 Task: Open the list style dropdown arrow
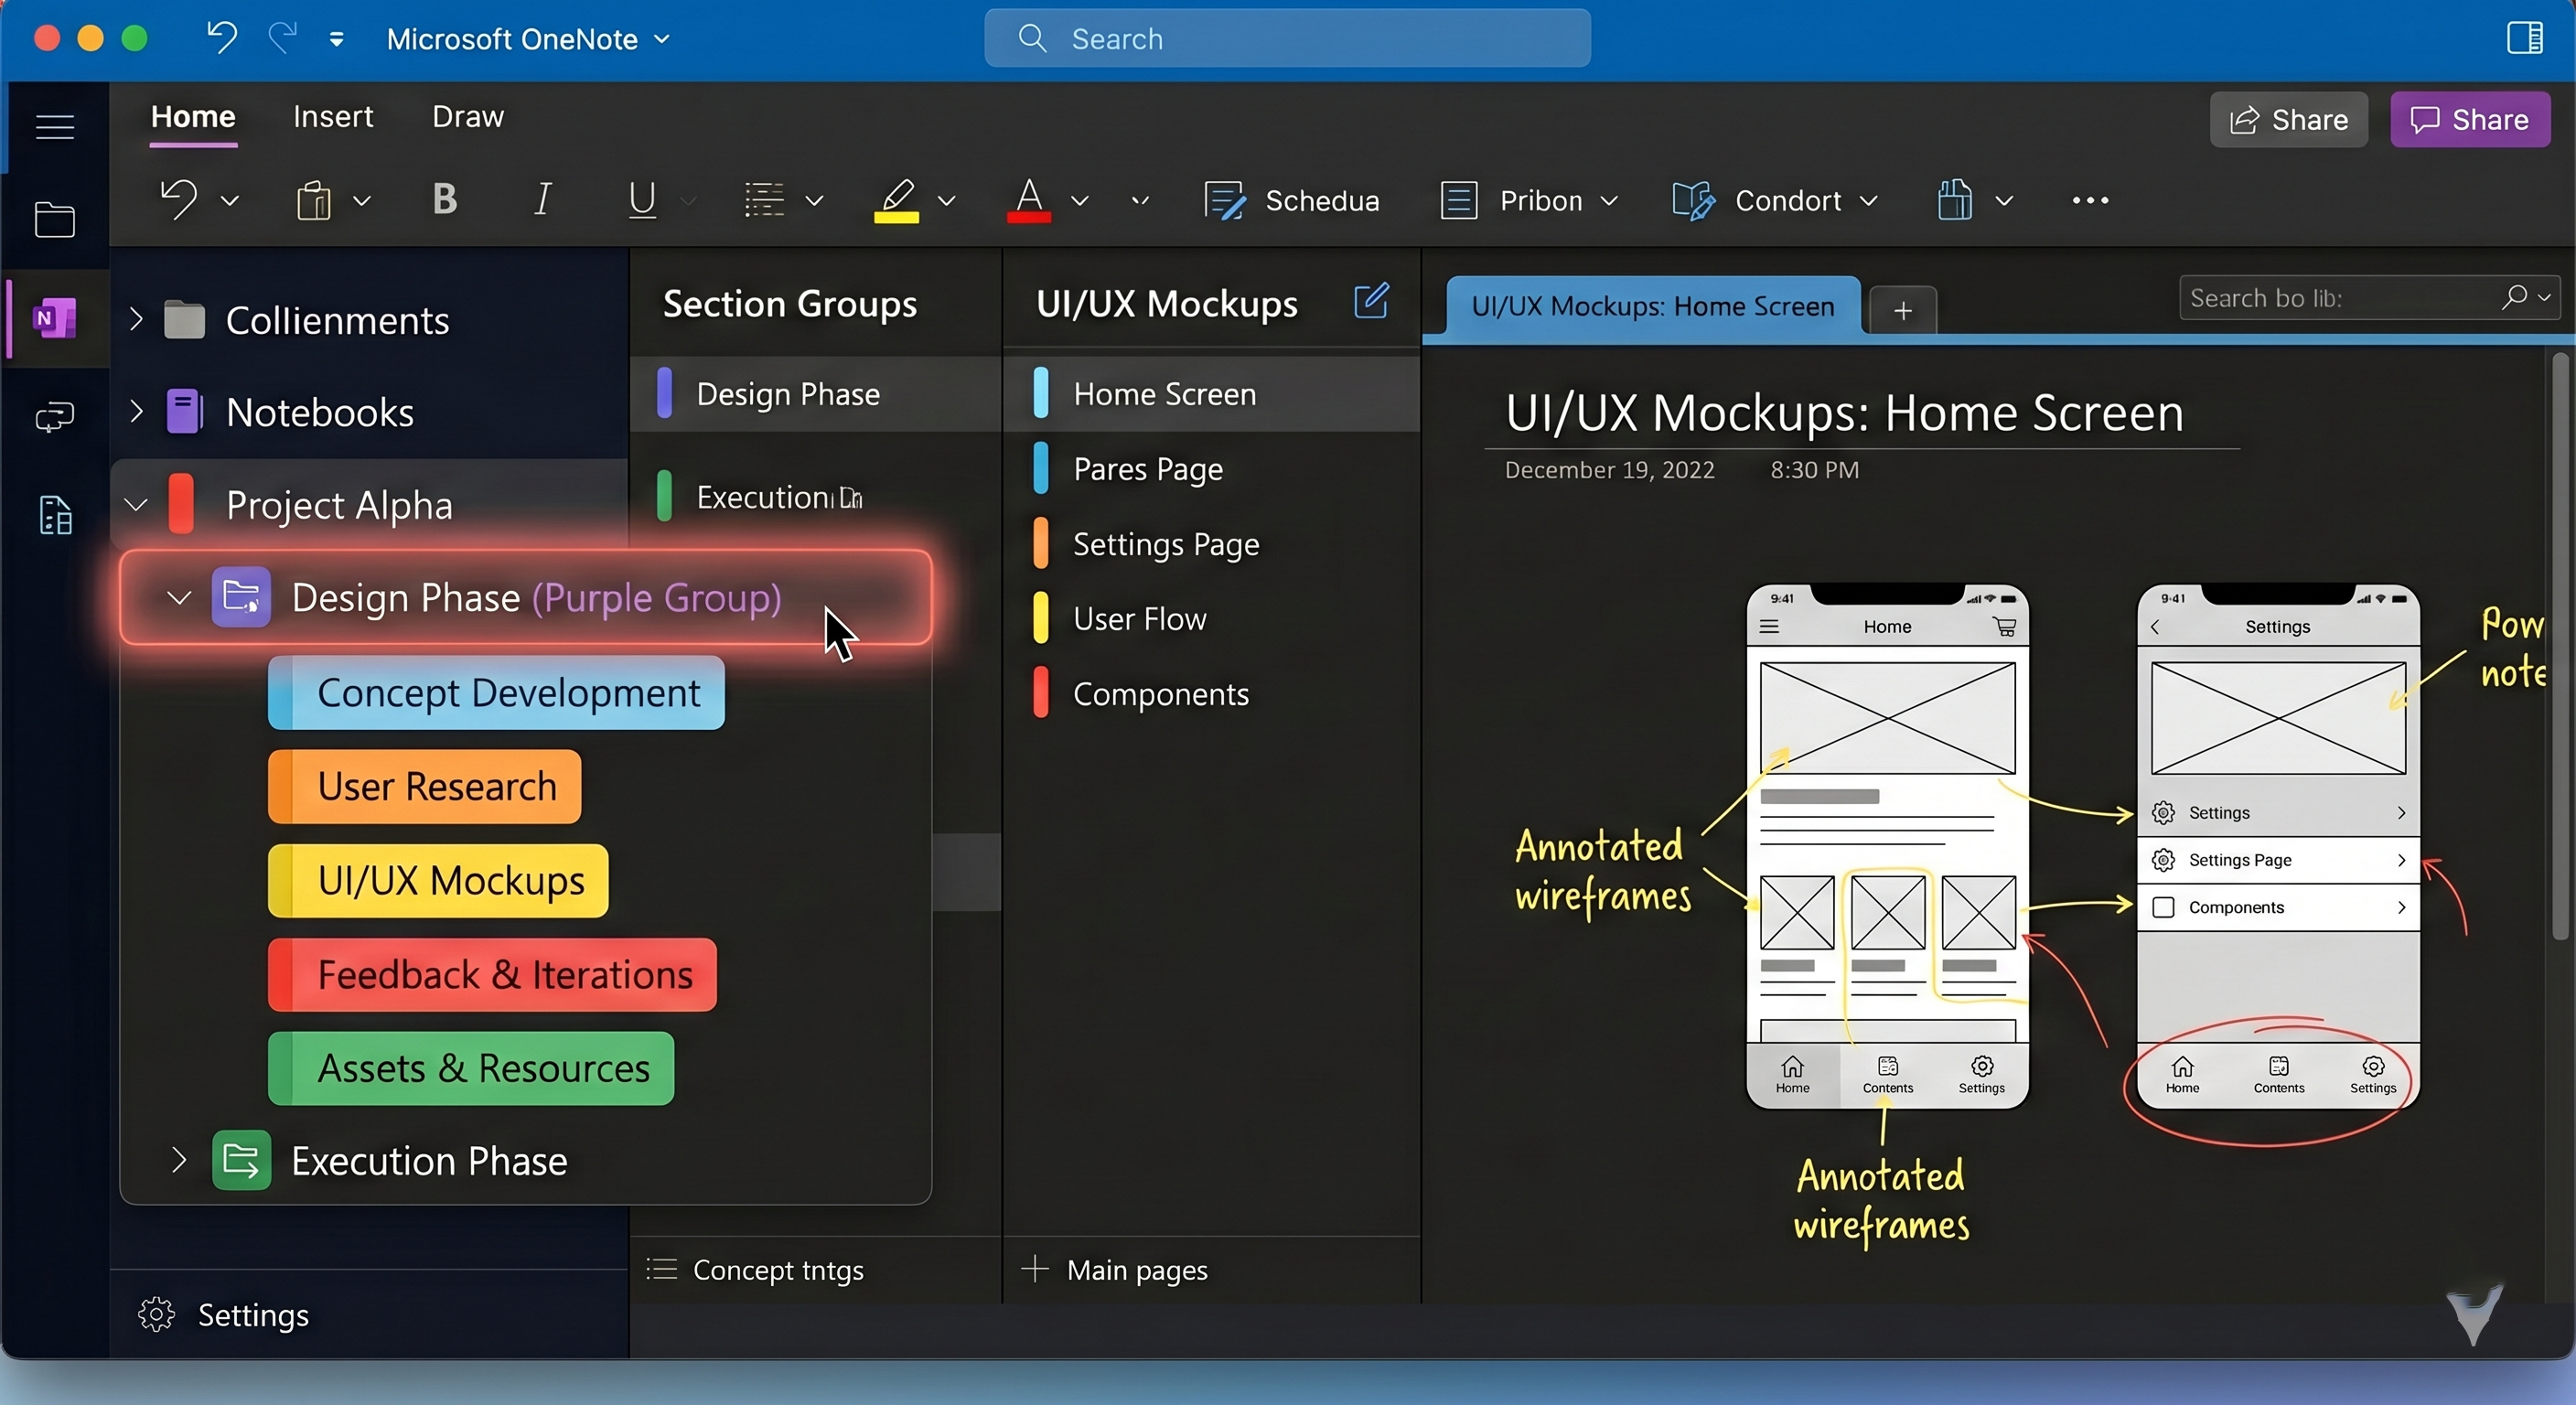pos(815,200)
